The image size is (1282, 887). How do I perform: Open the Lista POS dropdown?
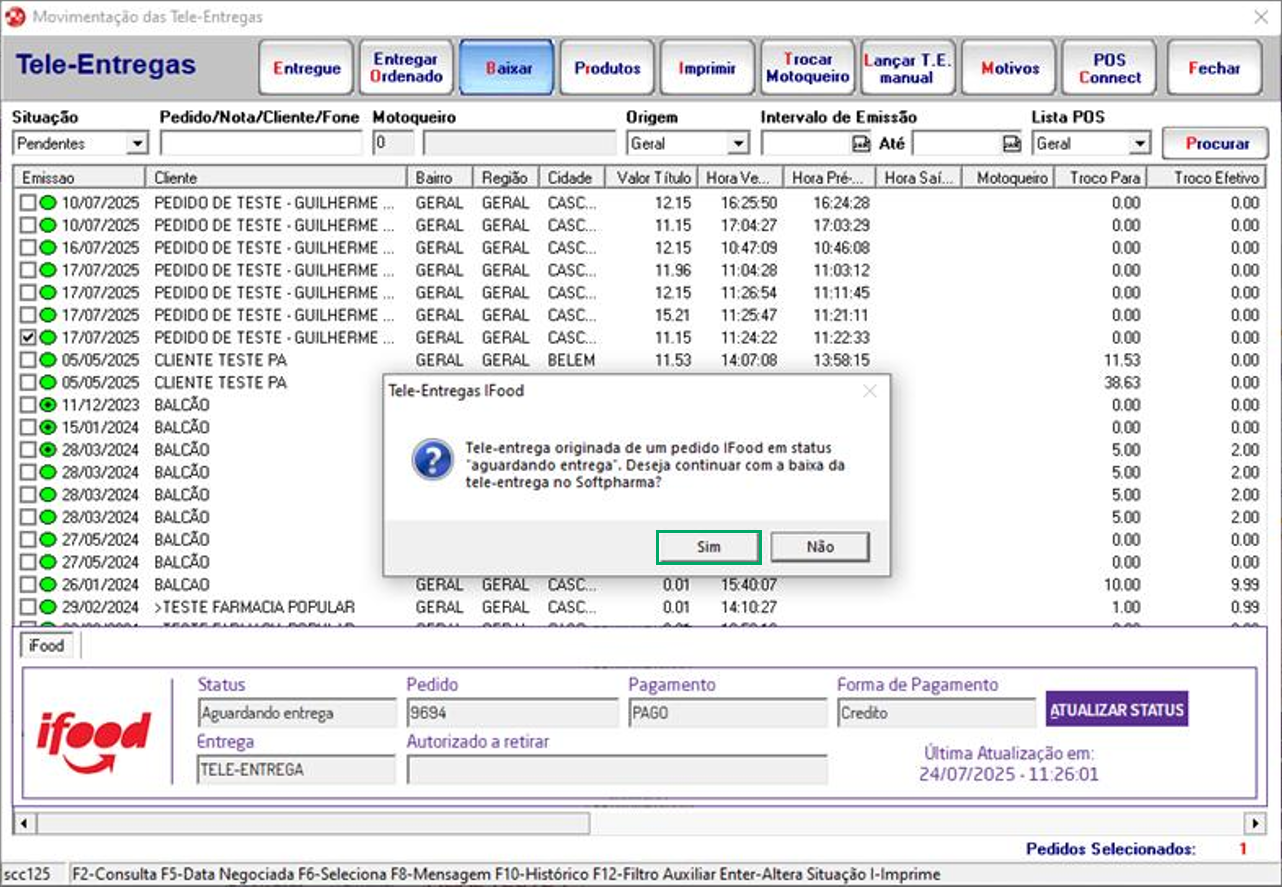click(1140, 144)
